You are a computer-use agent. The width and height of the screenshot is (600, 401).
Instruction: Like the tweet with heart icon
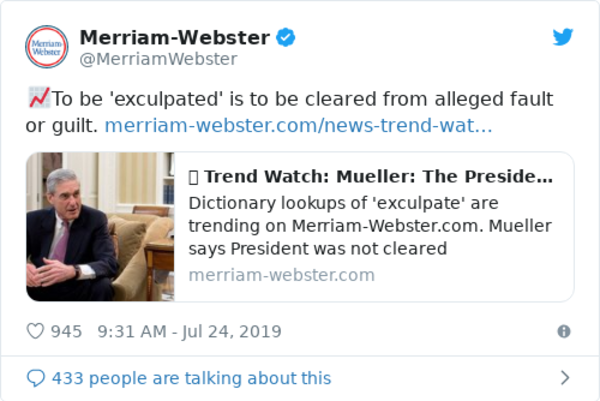pyautogui.click(x=35, y=331)
